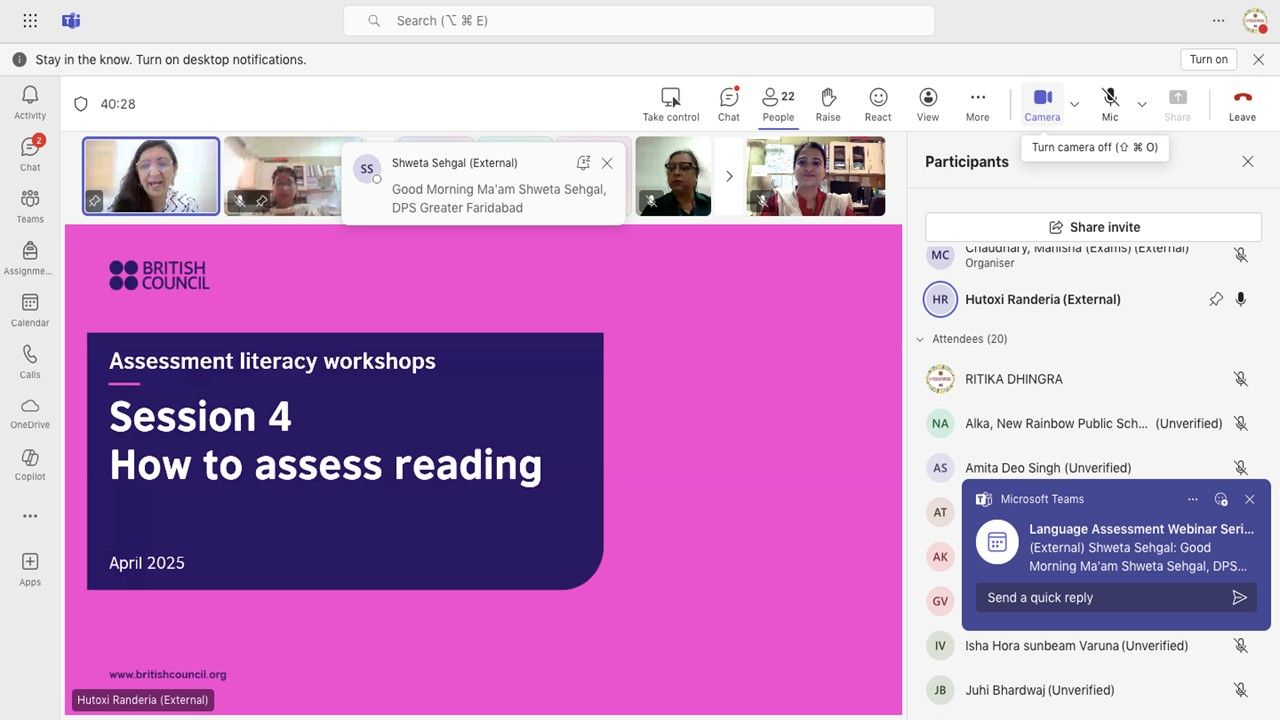This screenshot has width=1280, height=720.
Task: Open Calendar in the left sidebar
Action: (x=30, y=310)
